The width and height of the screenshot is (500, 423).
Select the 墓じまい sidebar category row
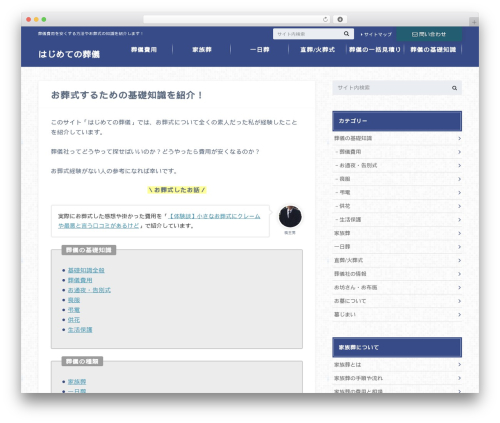397,314
